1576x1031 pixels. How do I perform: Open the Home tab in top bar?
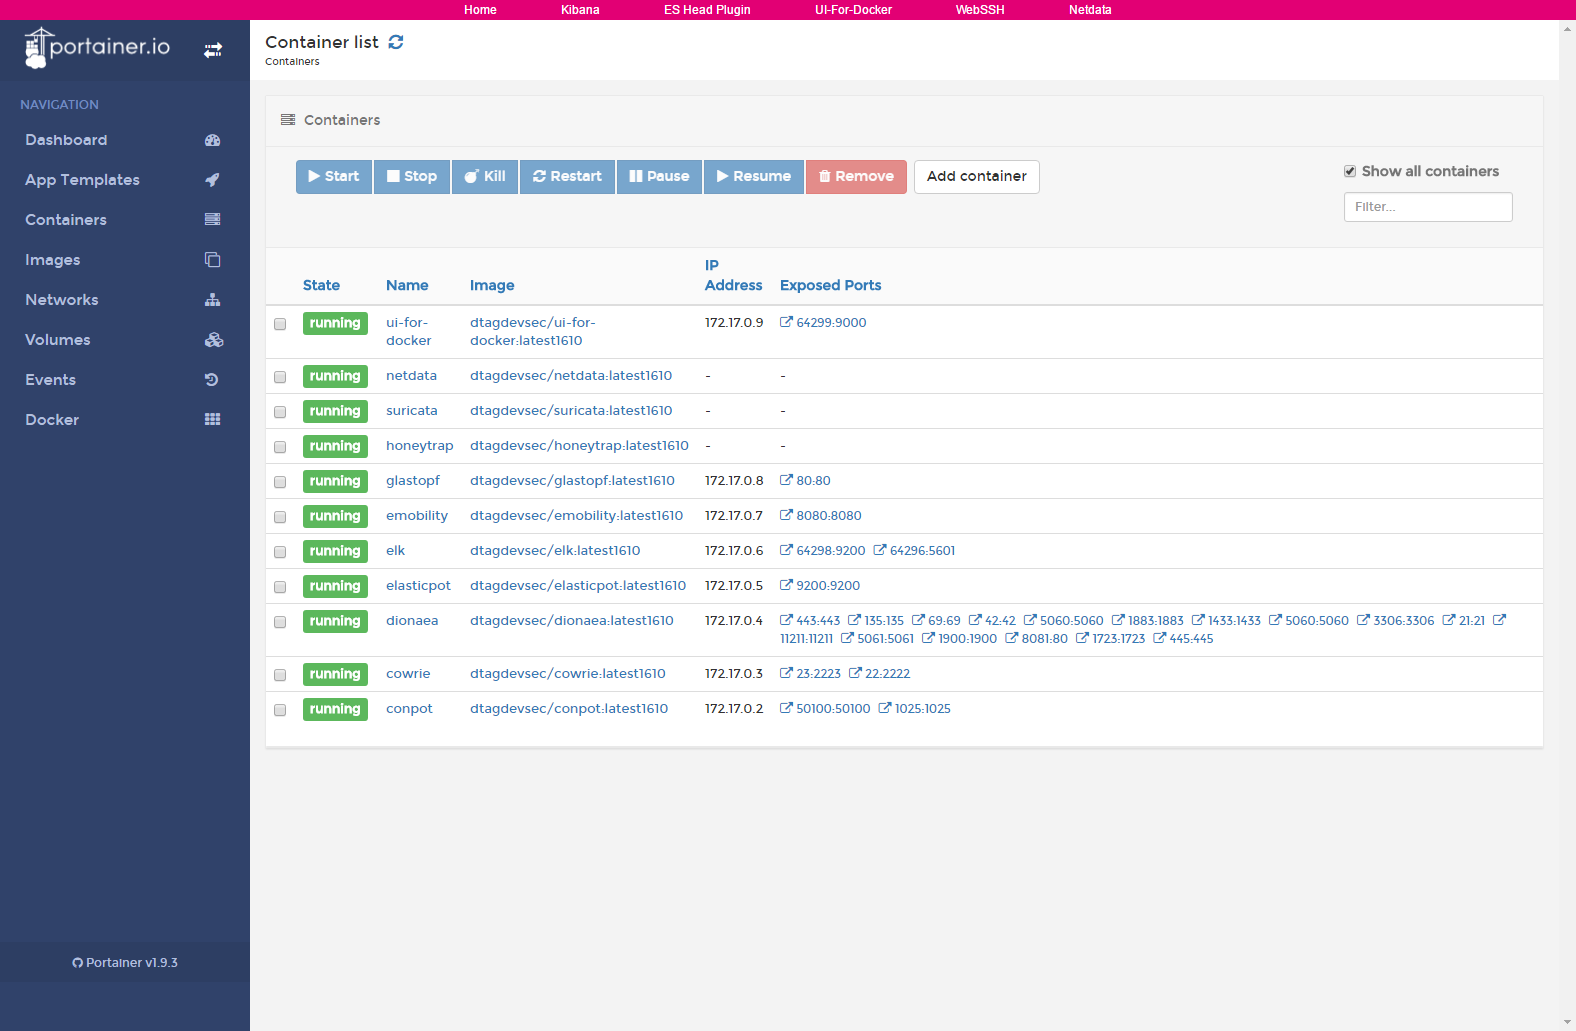pyautogui.click(x=480, y=10)
